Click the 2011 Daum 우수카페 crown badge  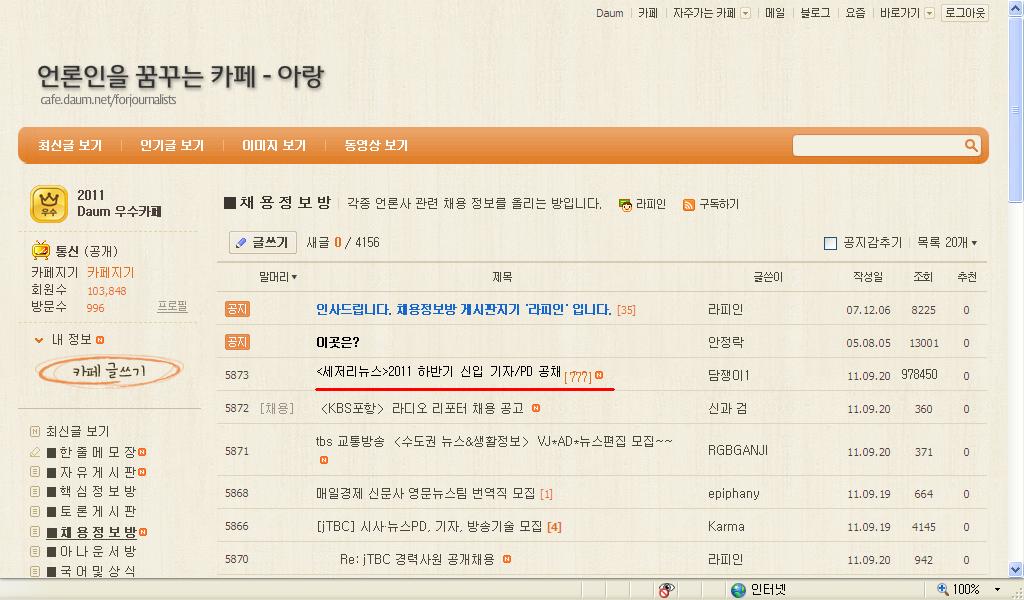[49, 204]
